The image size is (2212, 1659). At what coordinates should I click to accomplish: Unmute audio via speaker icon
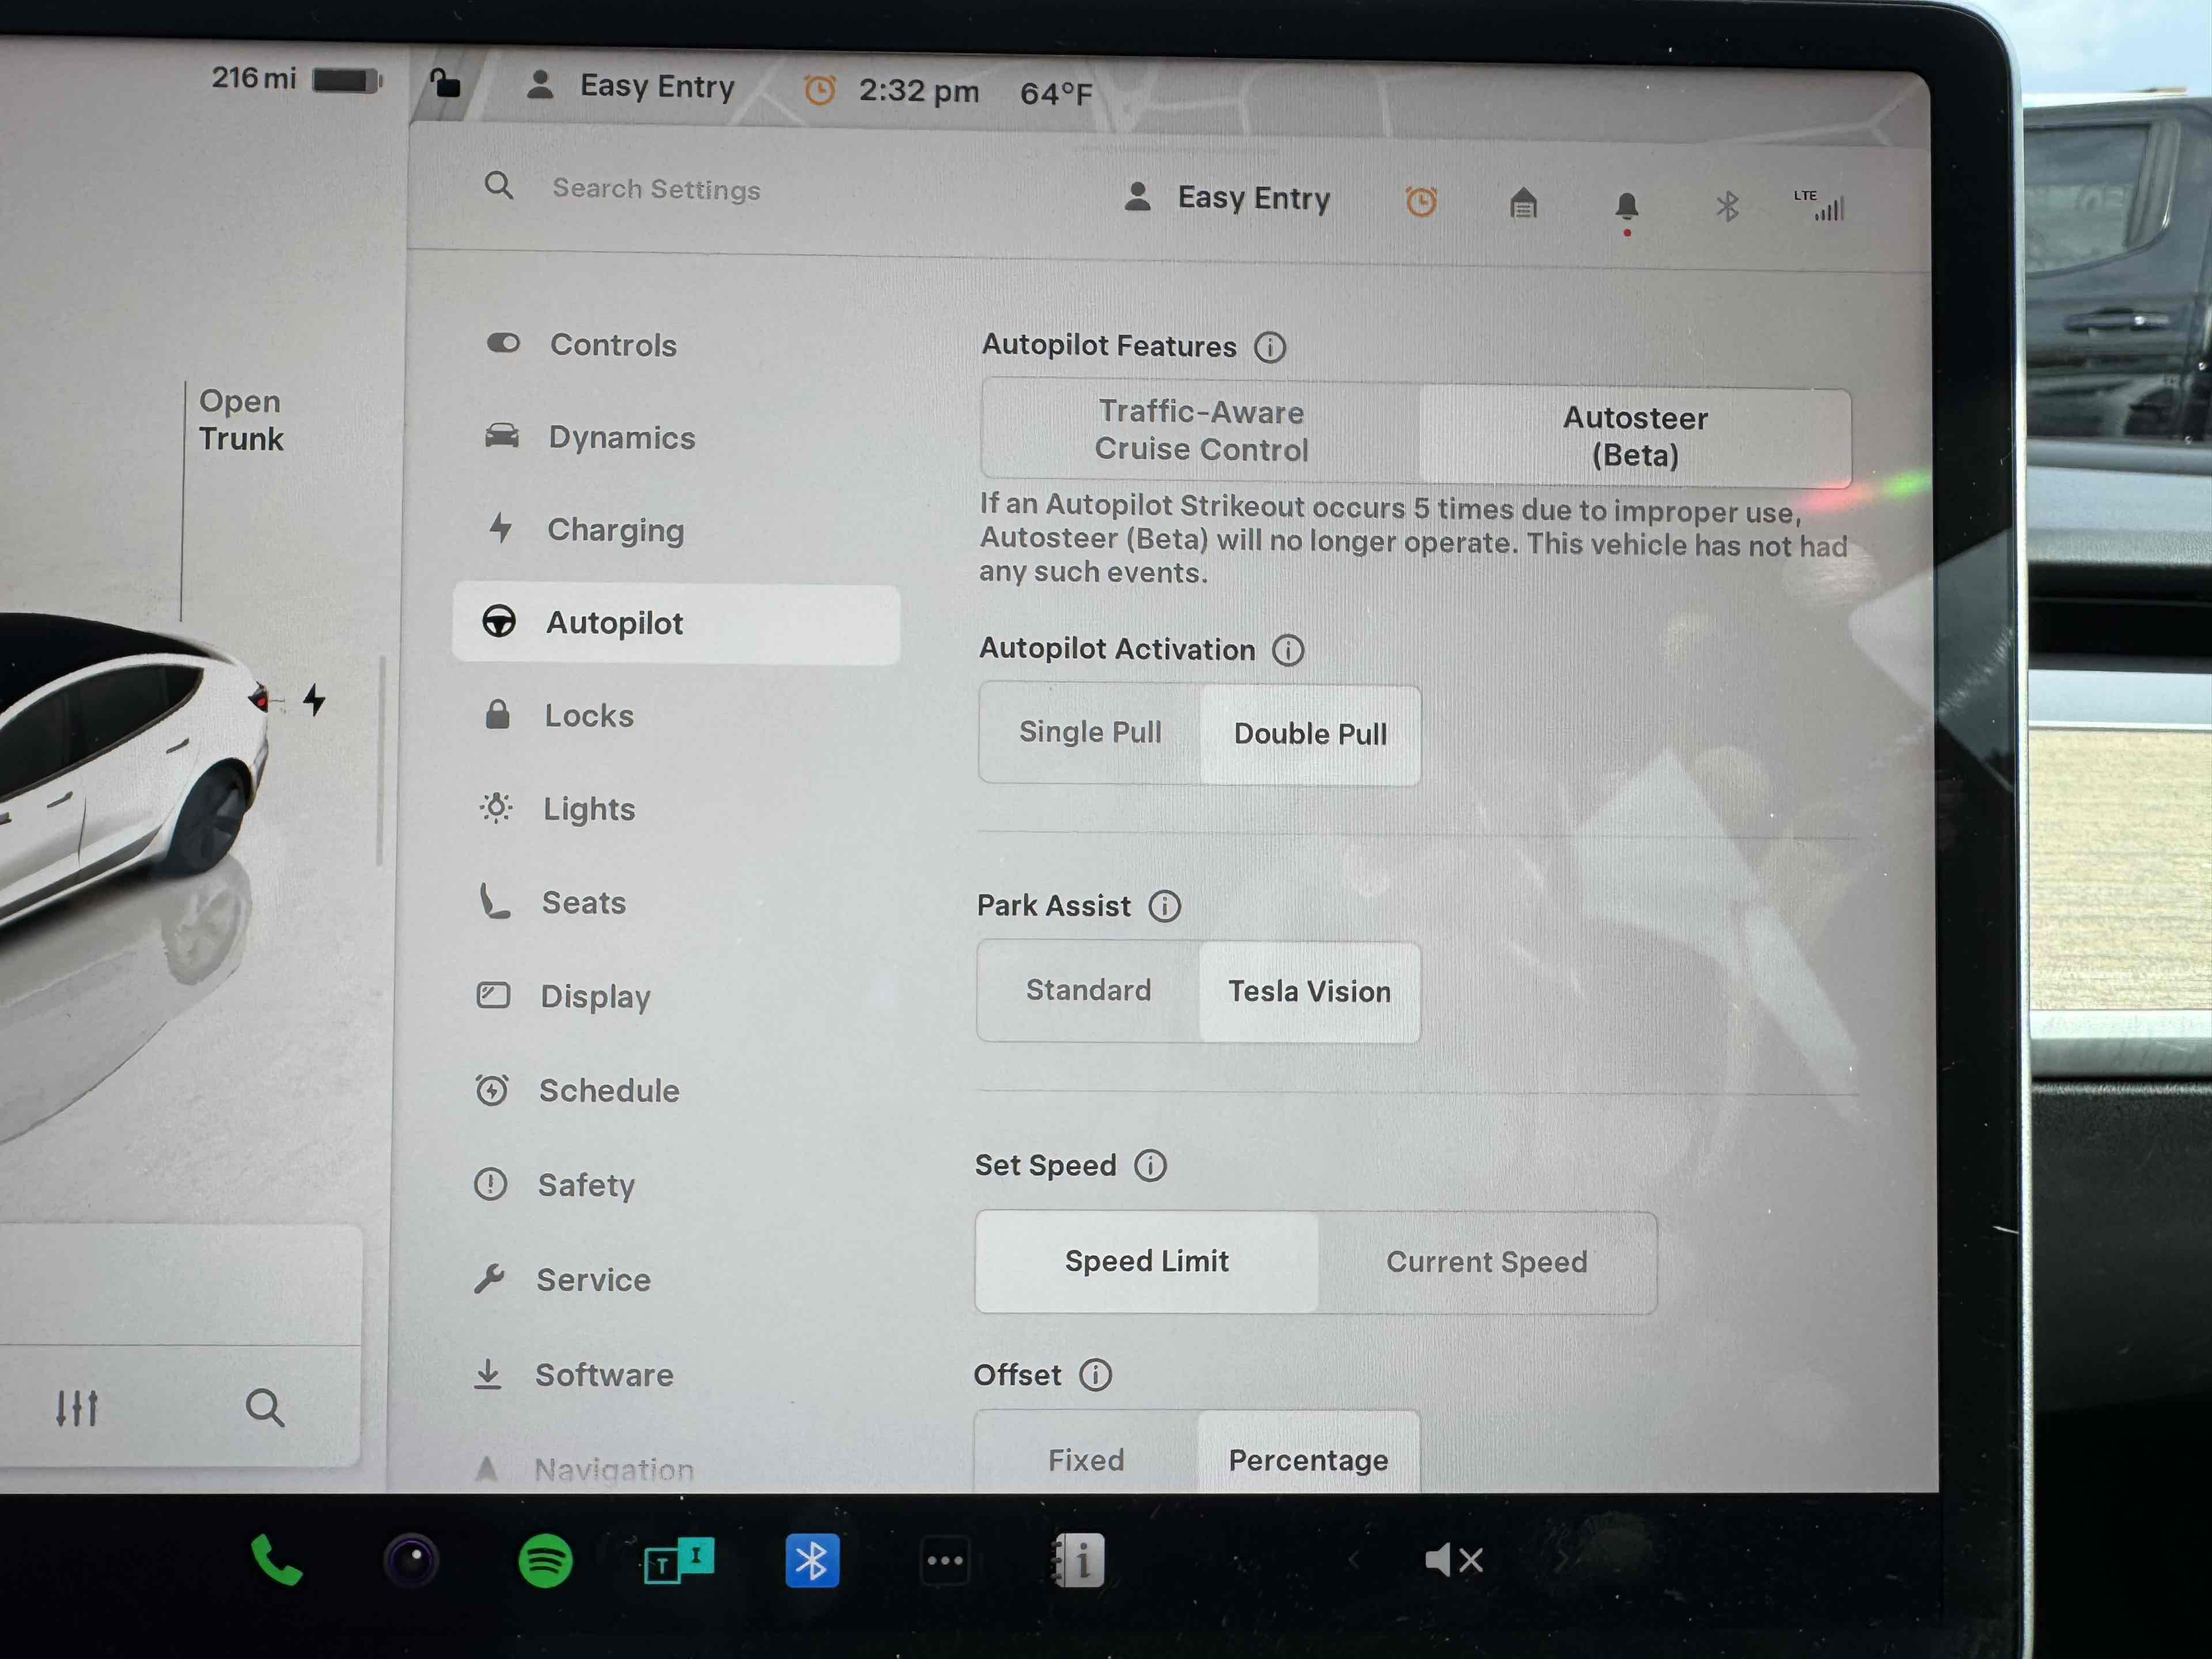[1453, 1559]
